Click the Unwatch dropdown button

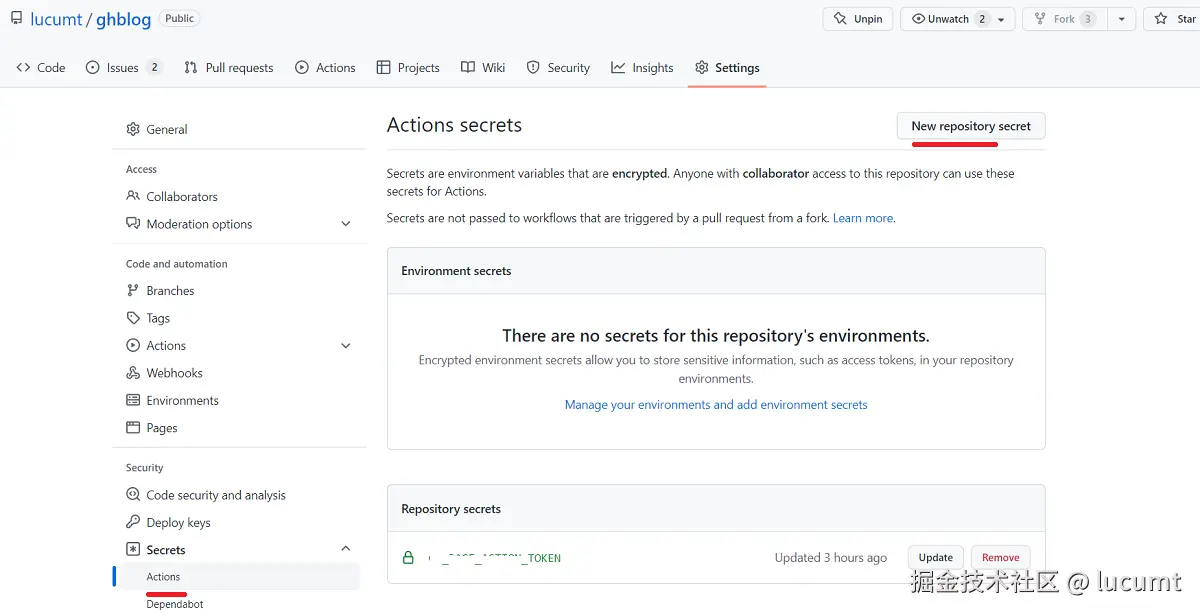tap(958, 19)
